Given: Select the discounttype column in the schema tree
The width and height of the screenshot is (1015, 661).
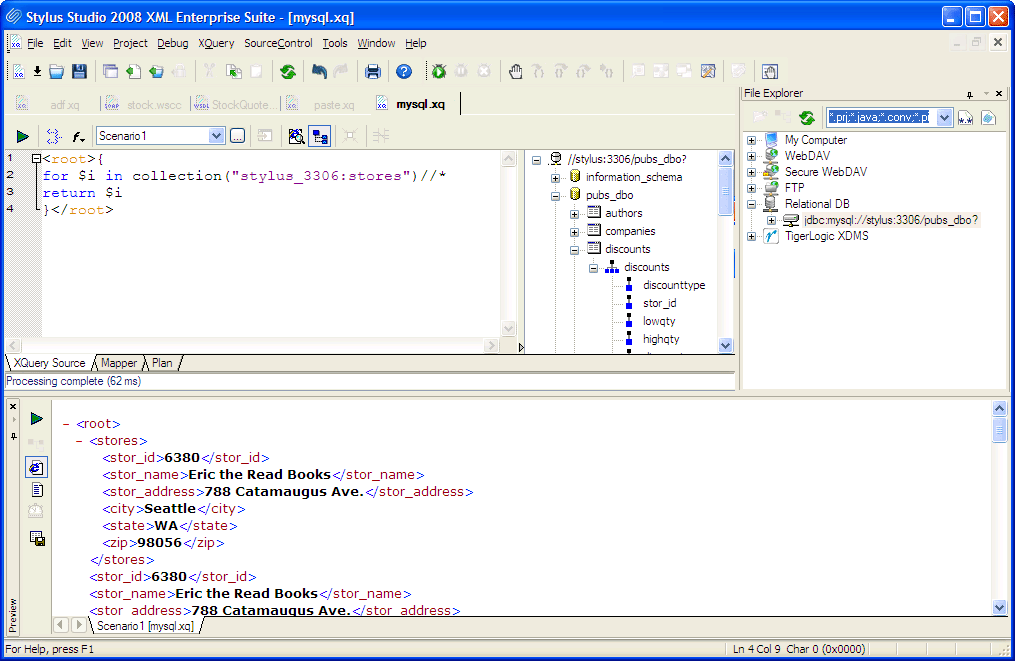Looking at the screenshot, I should click(674, 286).
